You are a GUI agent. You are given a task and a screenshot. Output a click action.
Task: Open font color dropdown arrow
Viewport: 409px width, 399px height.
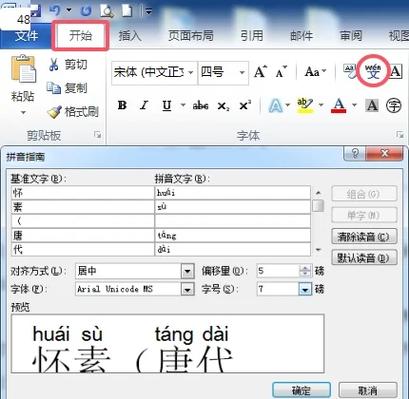pyautogui.click(x=354, y=106)
